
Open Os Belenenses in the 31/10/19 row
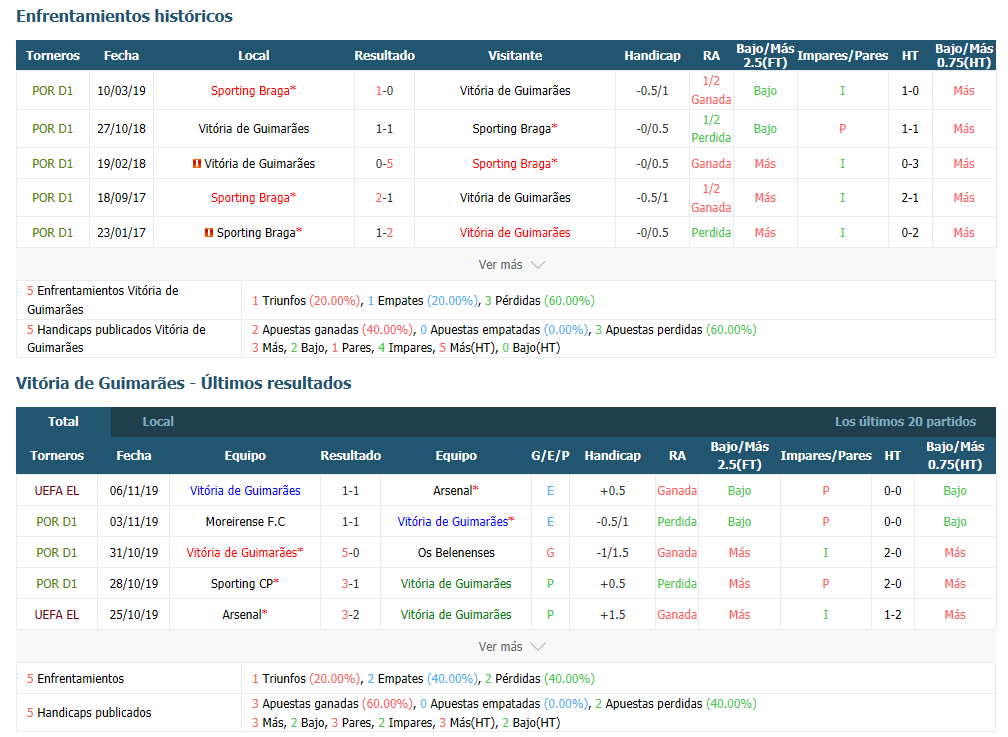point(456,552)
